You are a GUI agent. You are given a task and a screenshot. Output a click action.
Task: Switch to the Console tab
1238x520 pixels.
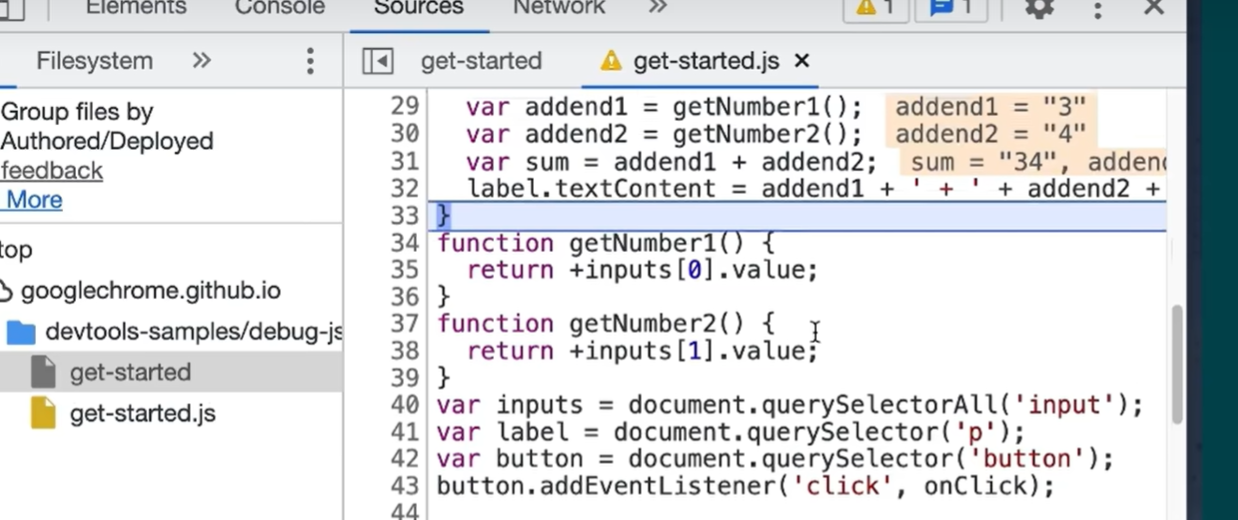tap(280, 8)
